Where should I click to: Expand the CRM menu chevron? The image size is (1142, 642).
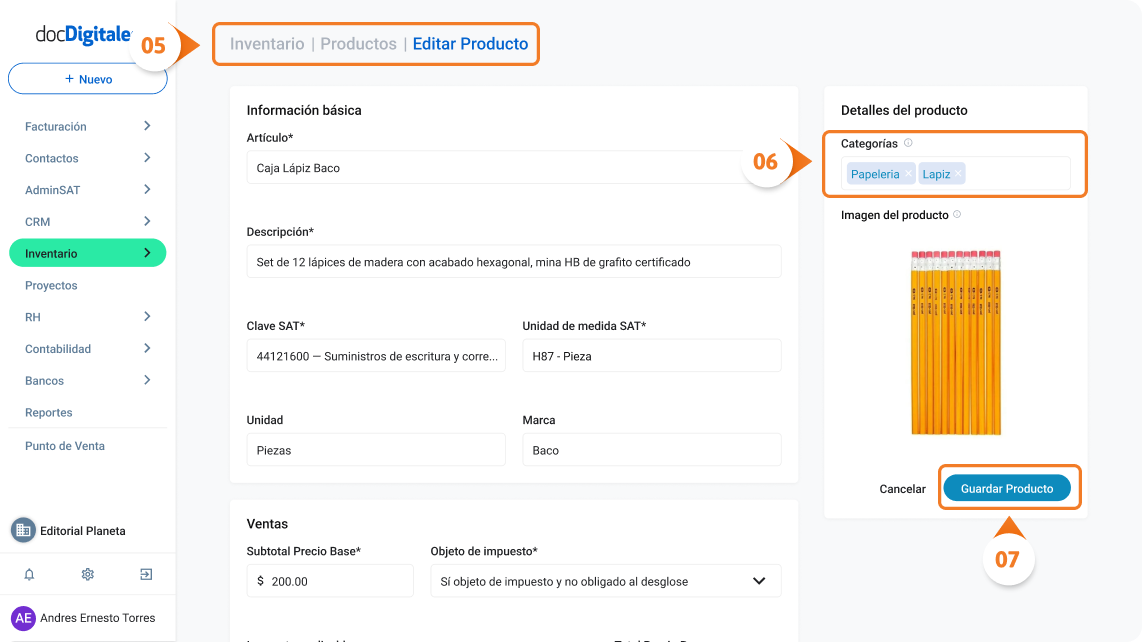[x=147, y=221]
